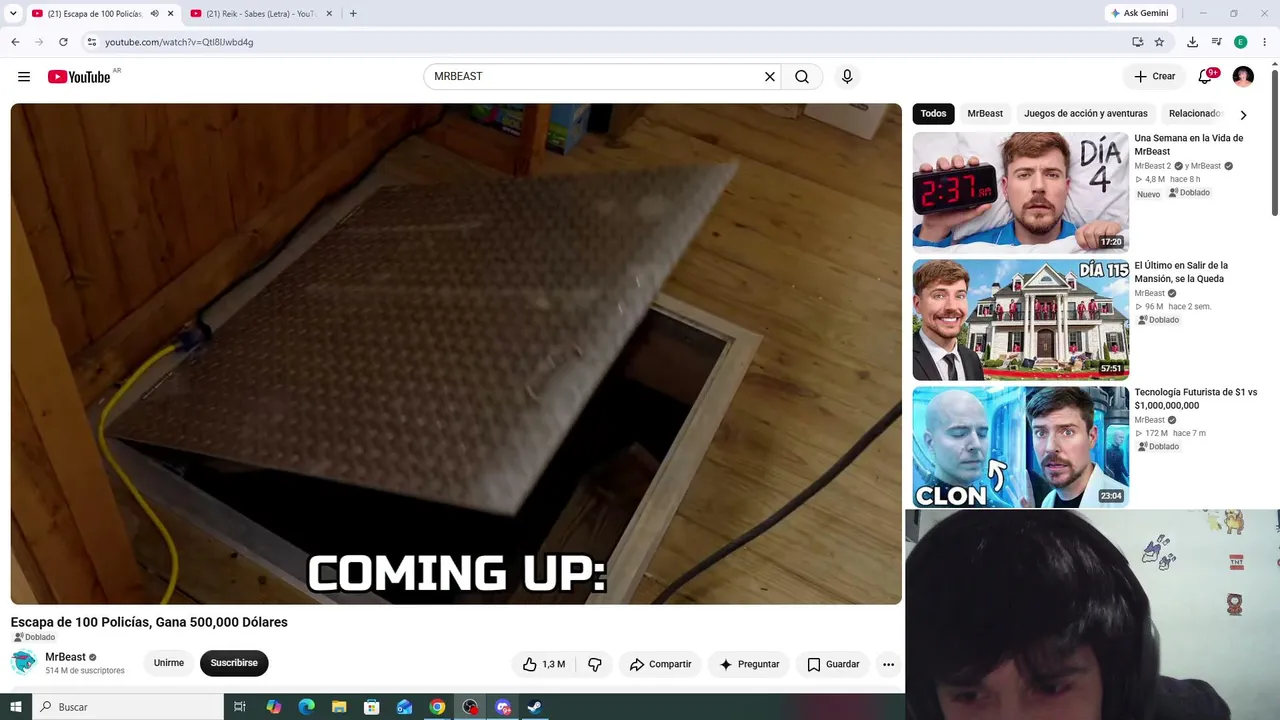This screenshot has width=1280, height=720.
Task: Open a new Chrome tab
Action: pos(353,14)
